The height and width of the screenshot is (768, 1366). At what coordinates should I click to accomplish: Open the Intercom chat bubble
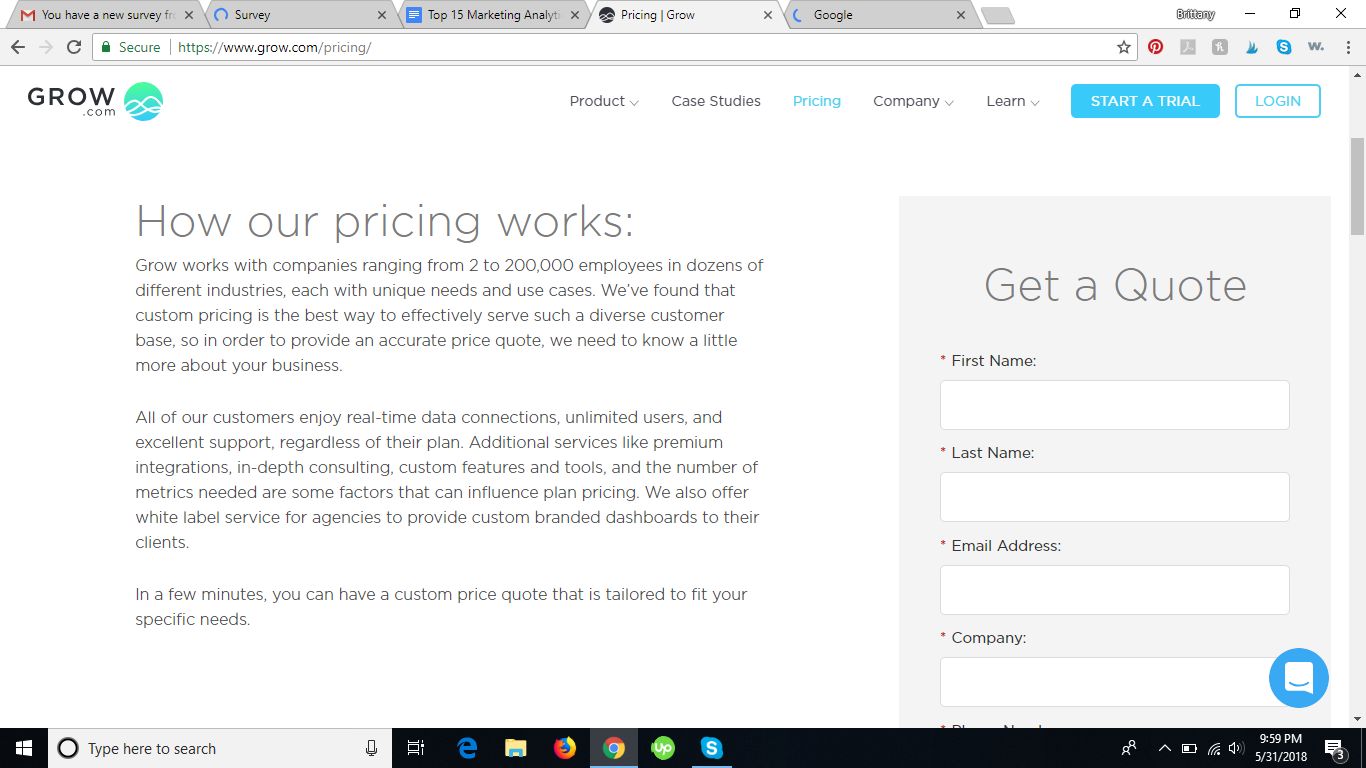pos(1298,678)
